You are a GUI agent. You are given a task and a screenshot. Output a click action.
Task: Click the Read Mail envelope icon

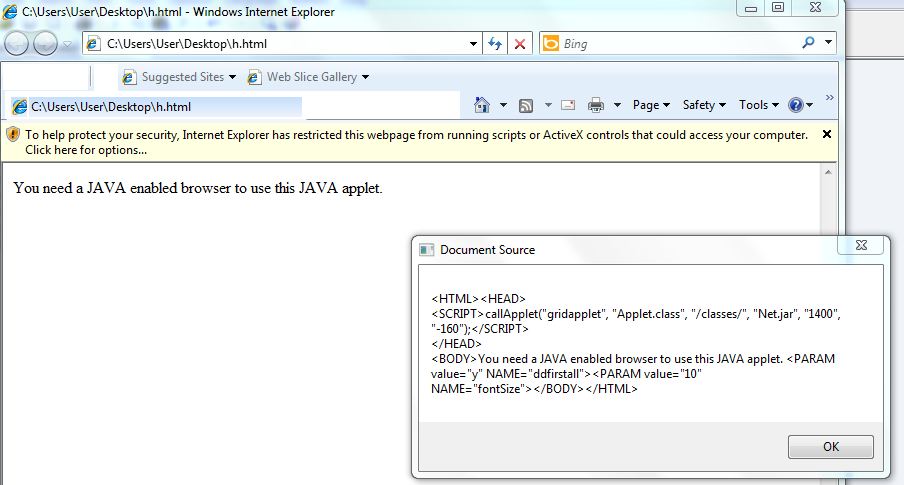click(568, 105)
